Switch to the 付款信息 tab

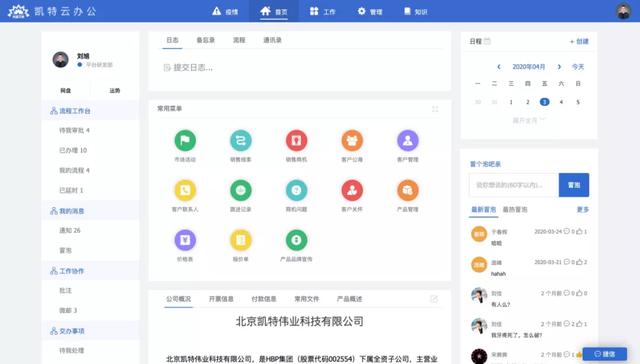[264, 299]
